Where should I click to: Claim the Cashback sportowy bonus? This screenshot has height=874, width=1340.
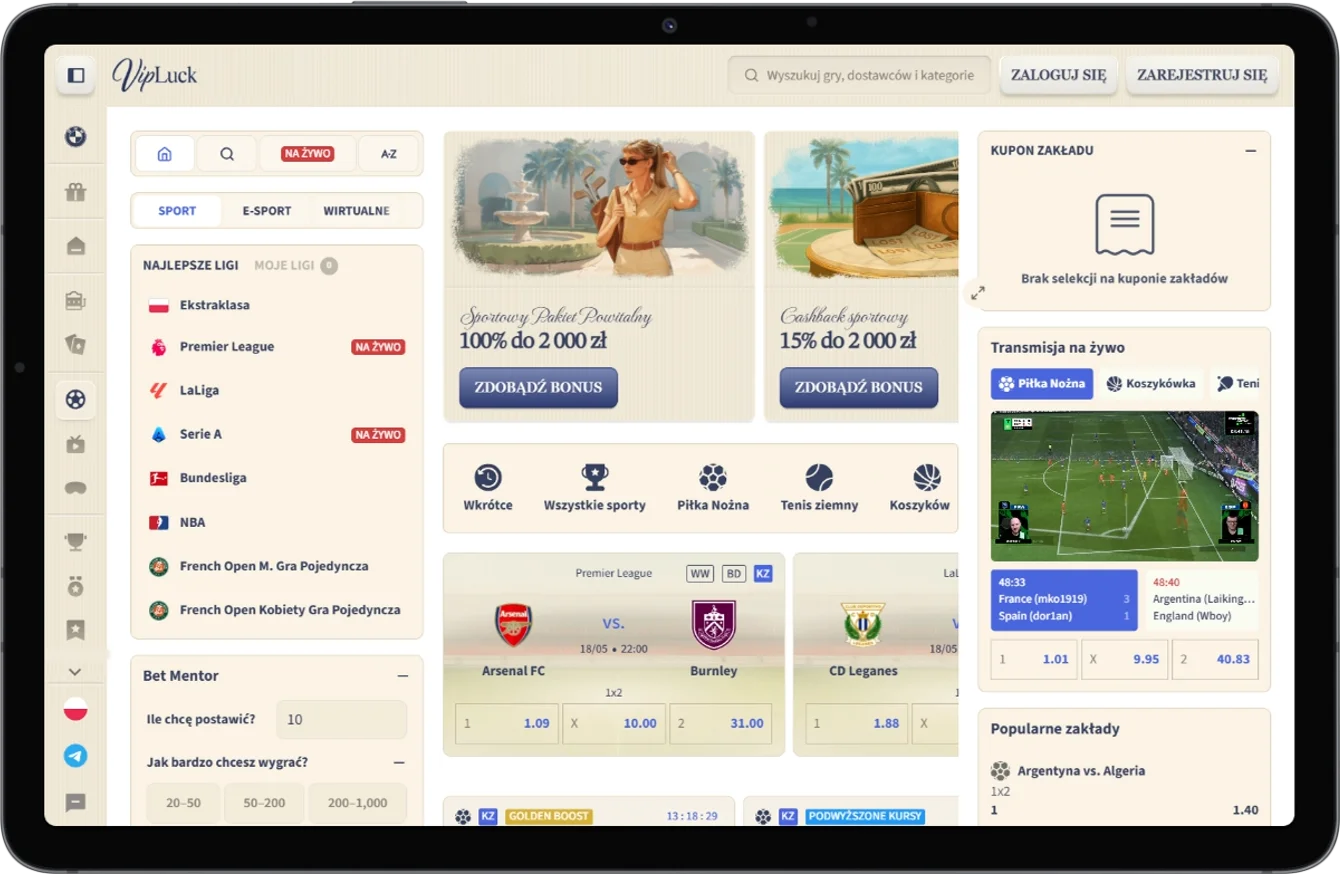[859, 388]
